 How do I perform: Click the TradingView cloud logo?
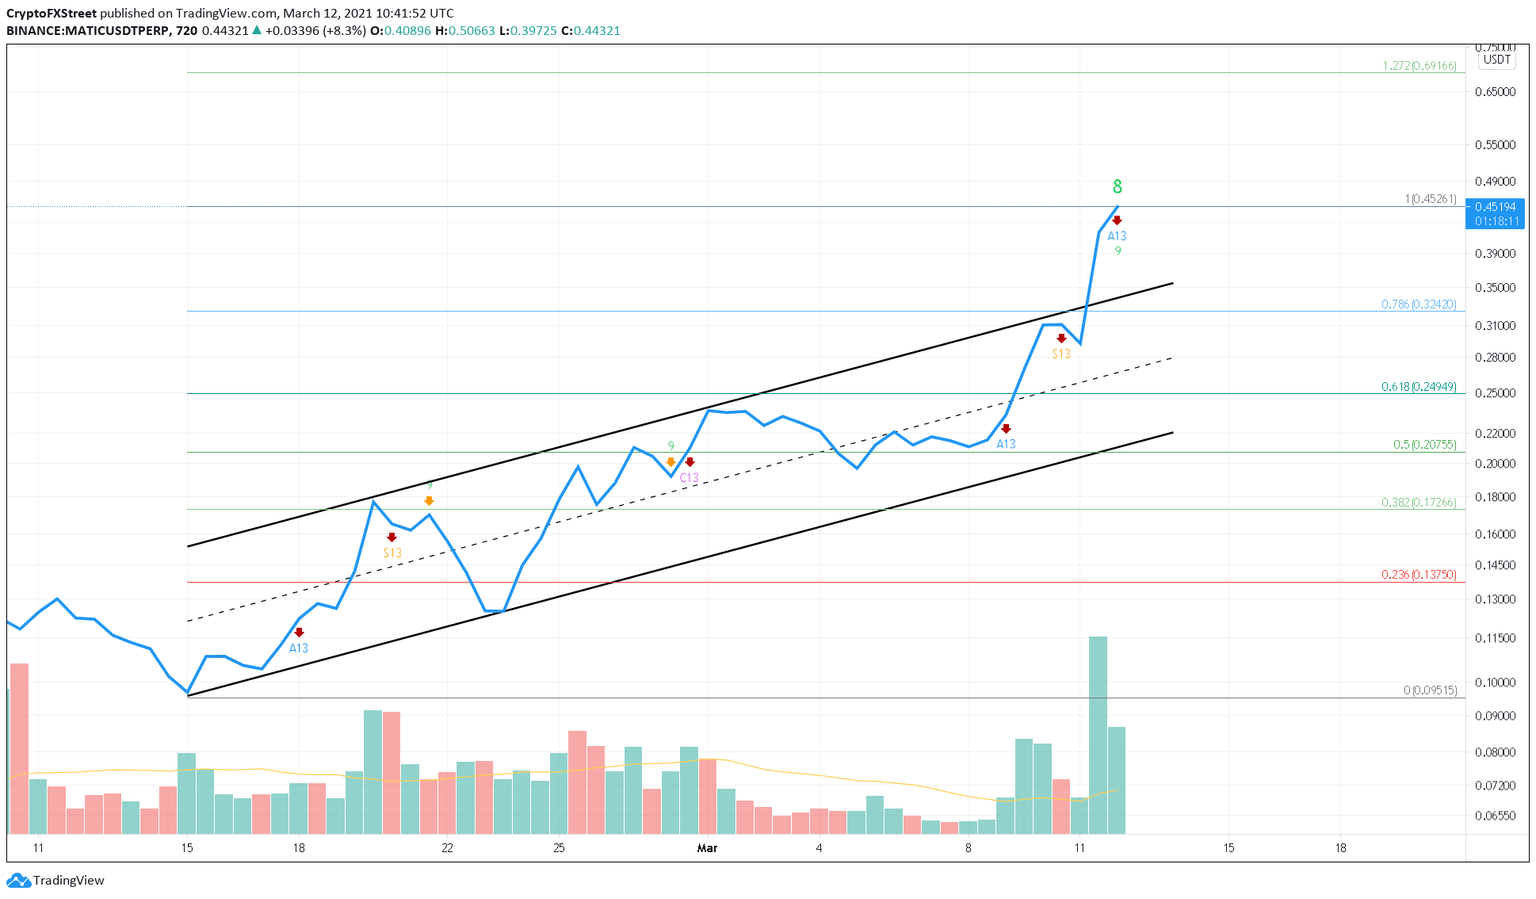point(17,880)
